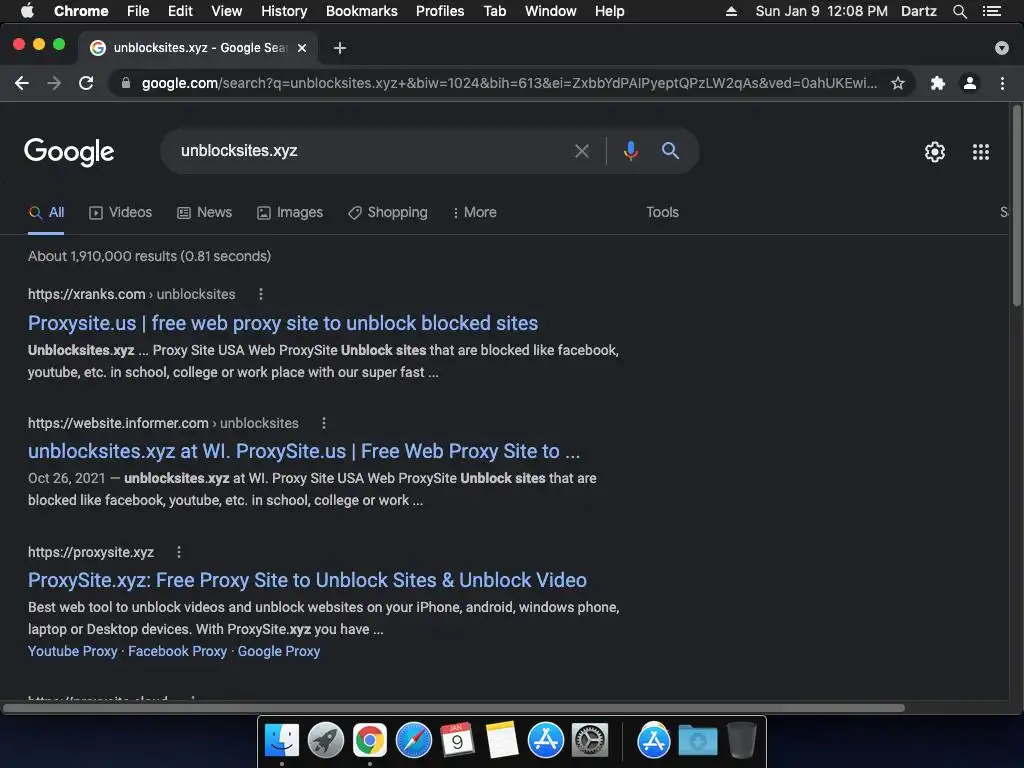Screen dimensions: 1024x768
Task: Go back using the browser back arrow
Action: pyautogui.click(x=22, y=83)
